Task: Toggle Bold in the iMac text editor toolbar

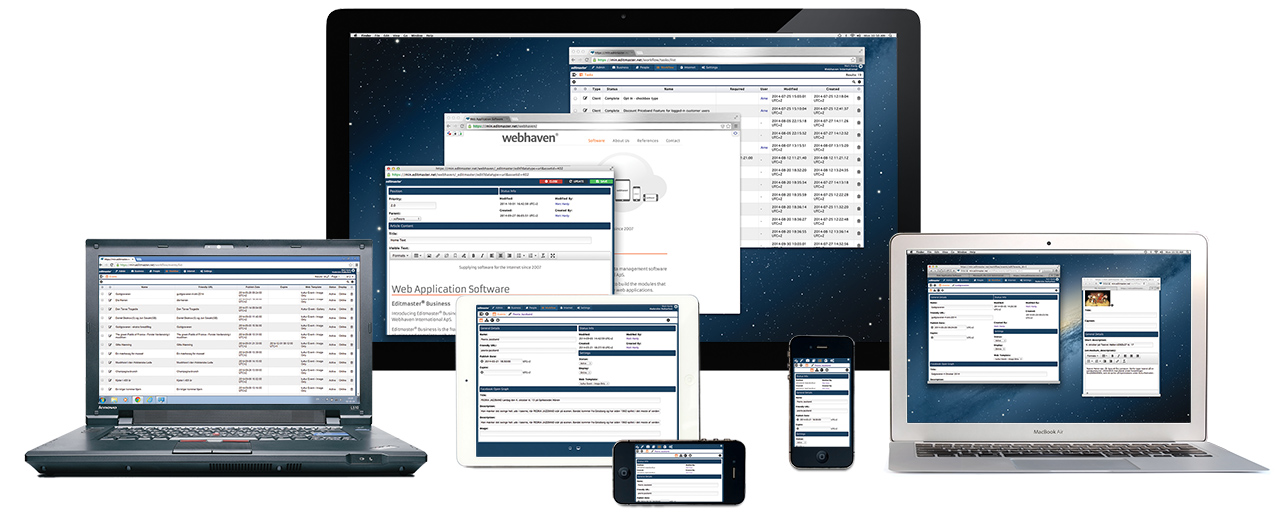Action: (472, 255)
